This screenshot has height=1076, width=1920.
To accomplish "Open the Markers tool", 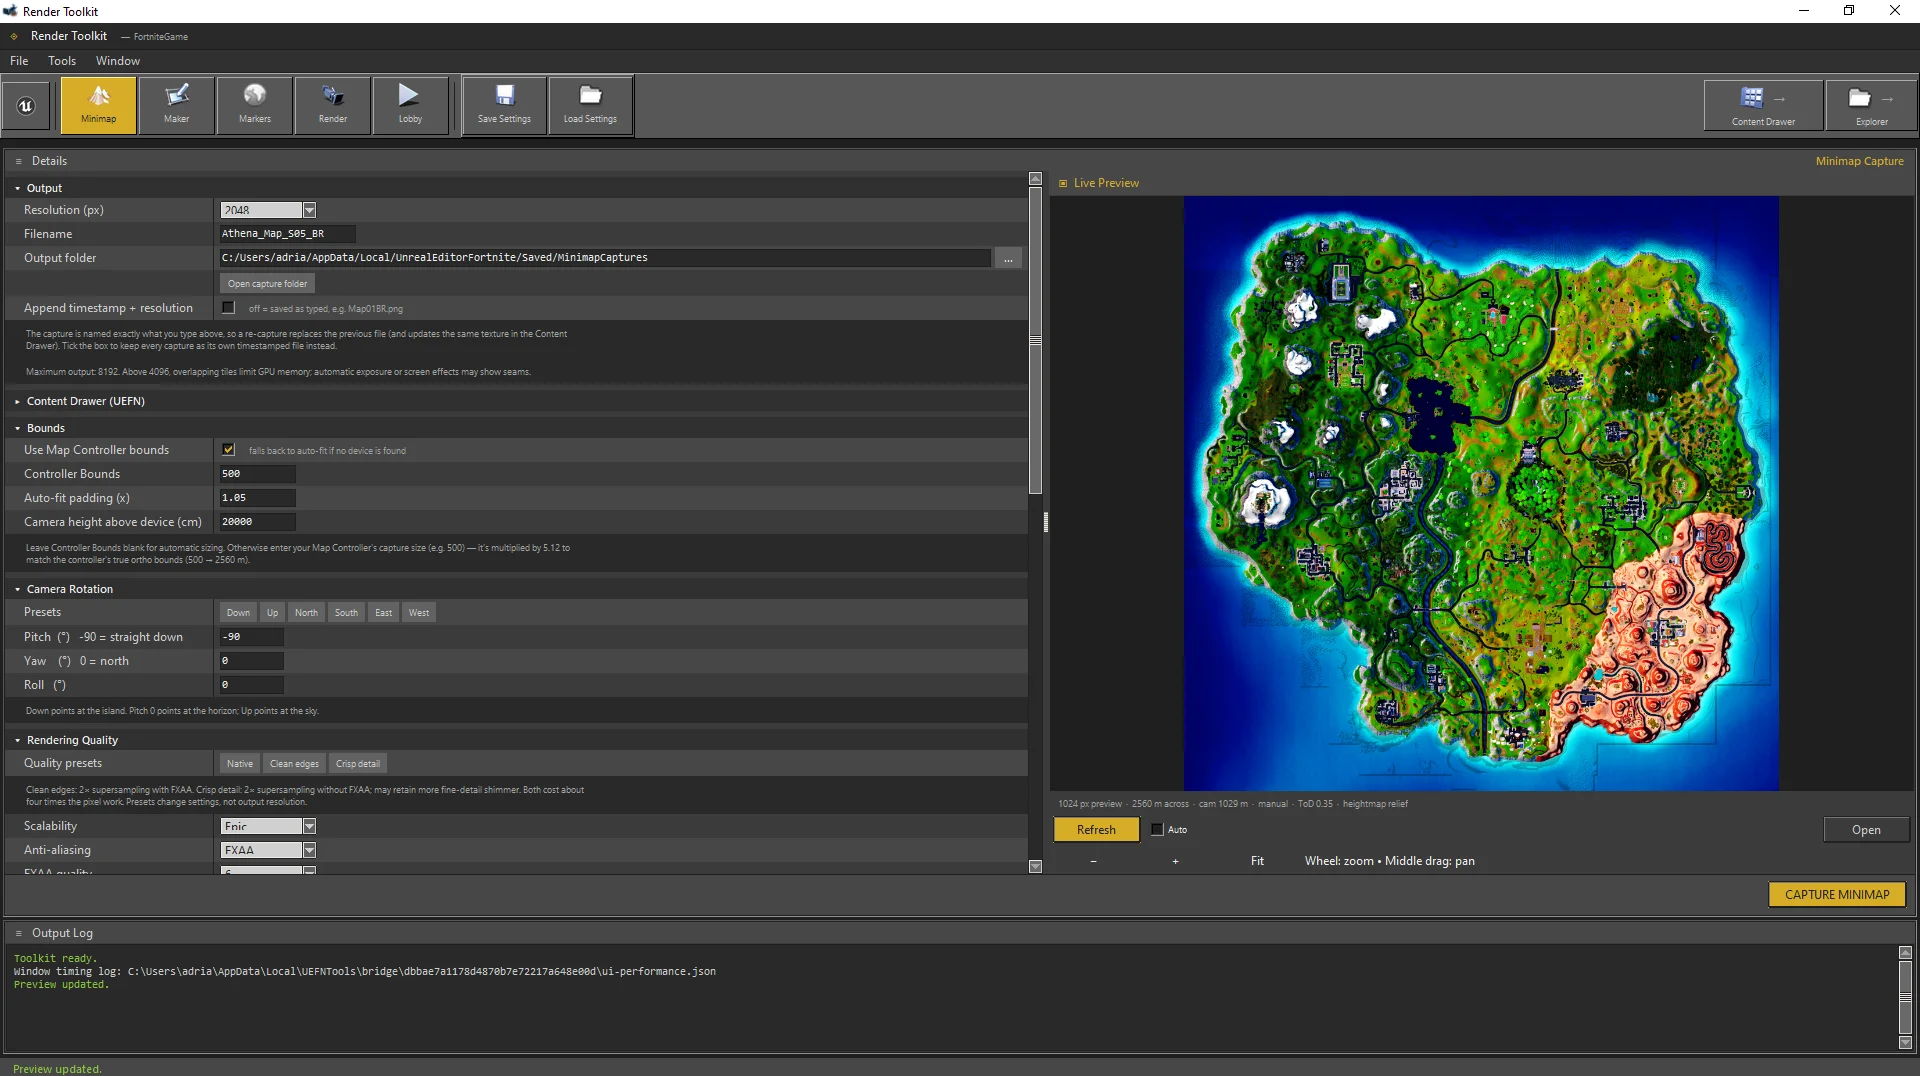I will pos(254,104).
